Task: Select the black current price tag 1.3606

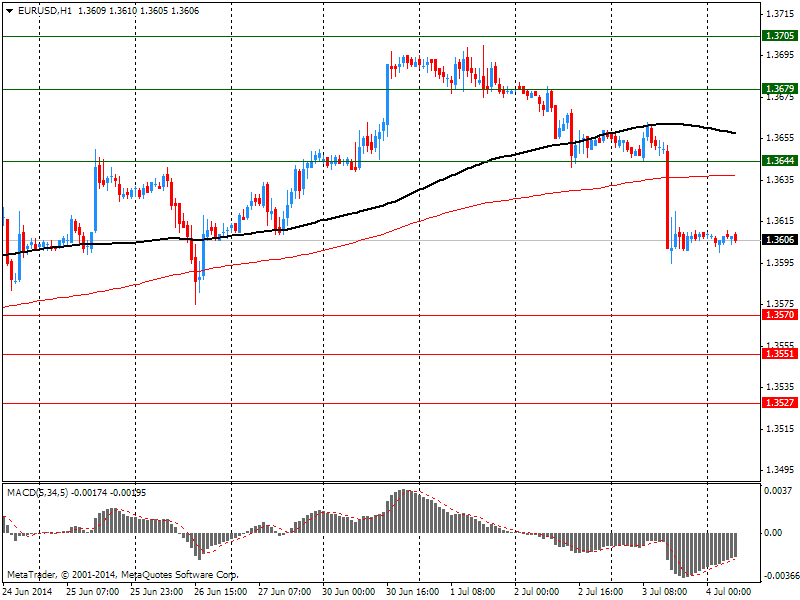Action: coord(779,240)
